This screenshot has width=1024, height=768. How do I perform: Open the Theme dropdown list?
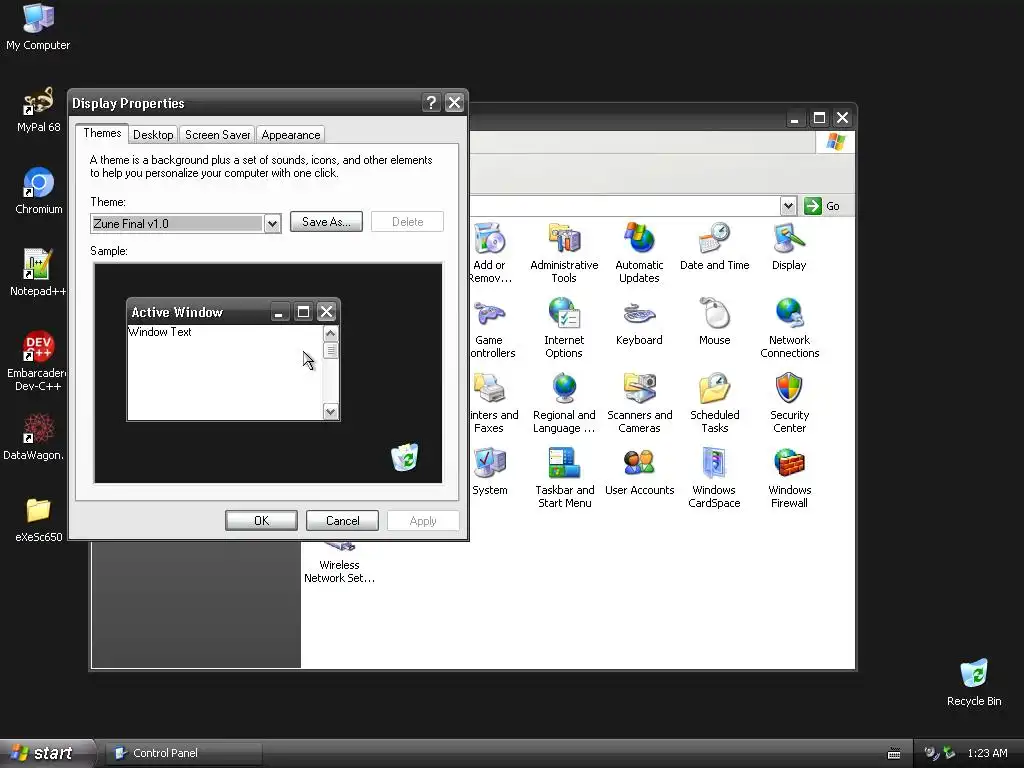click(x=272, y=224)
